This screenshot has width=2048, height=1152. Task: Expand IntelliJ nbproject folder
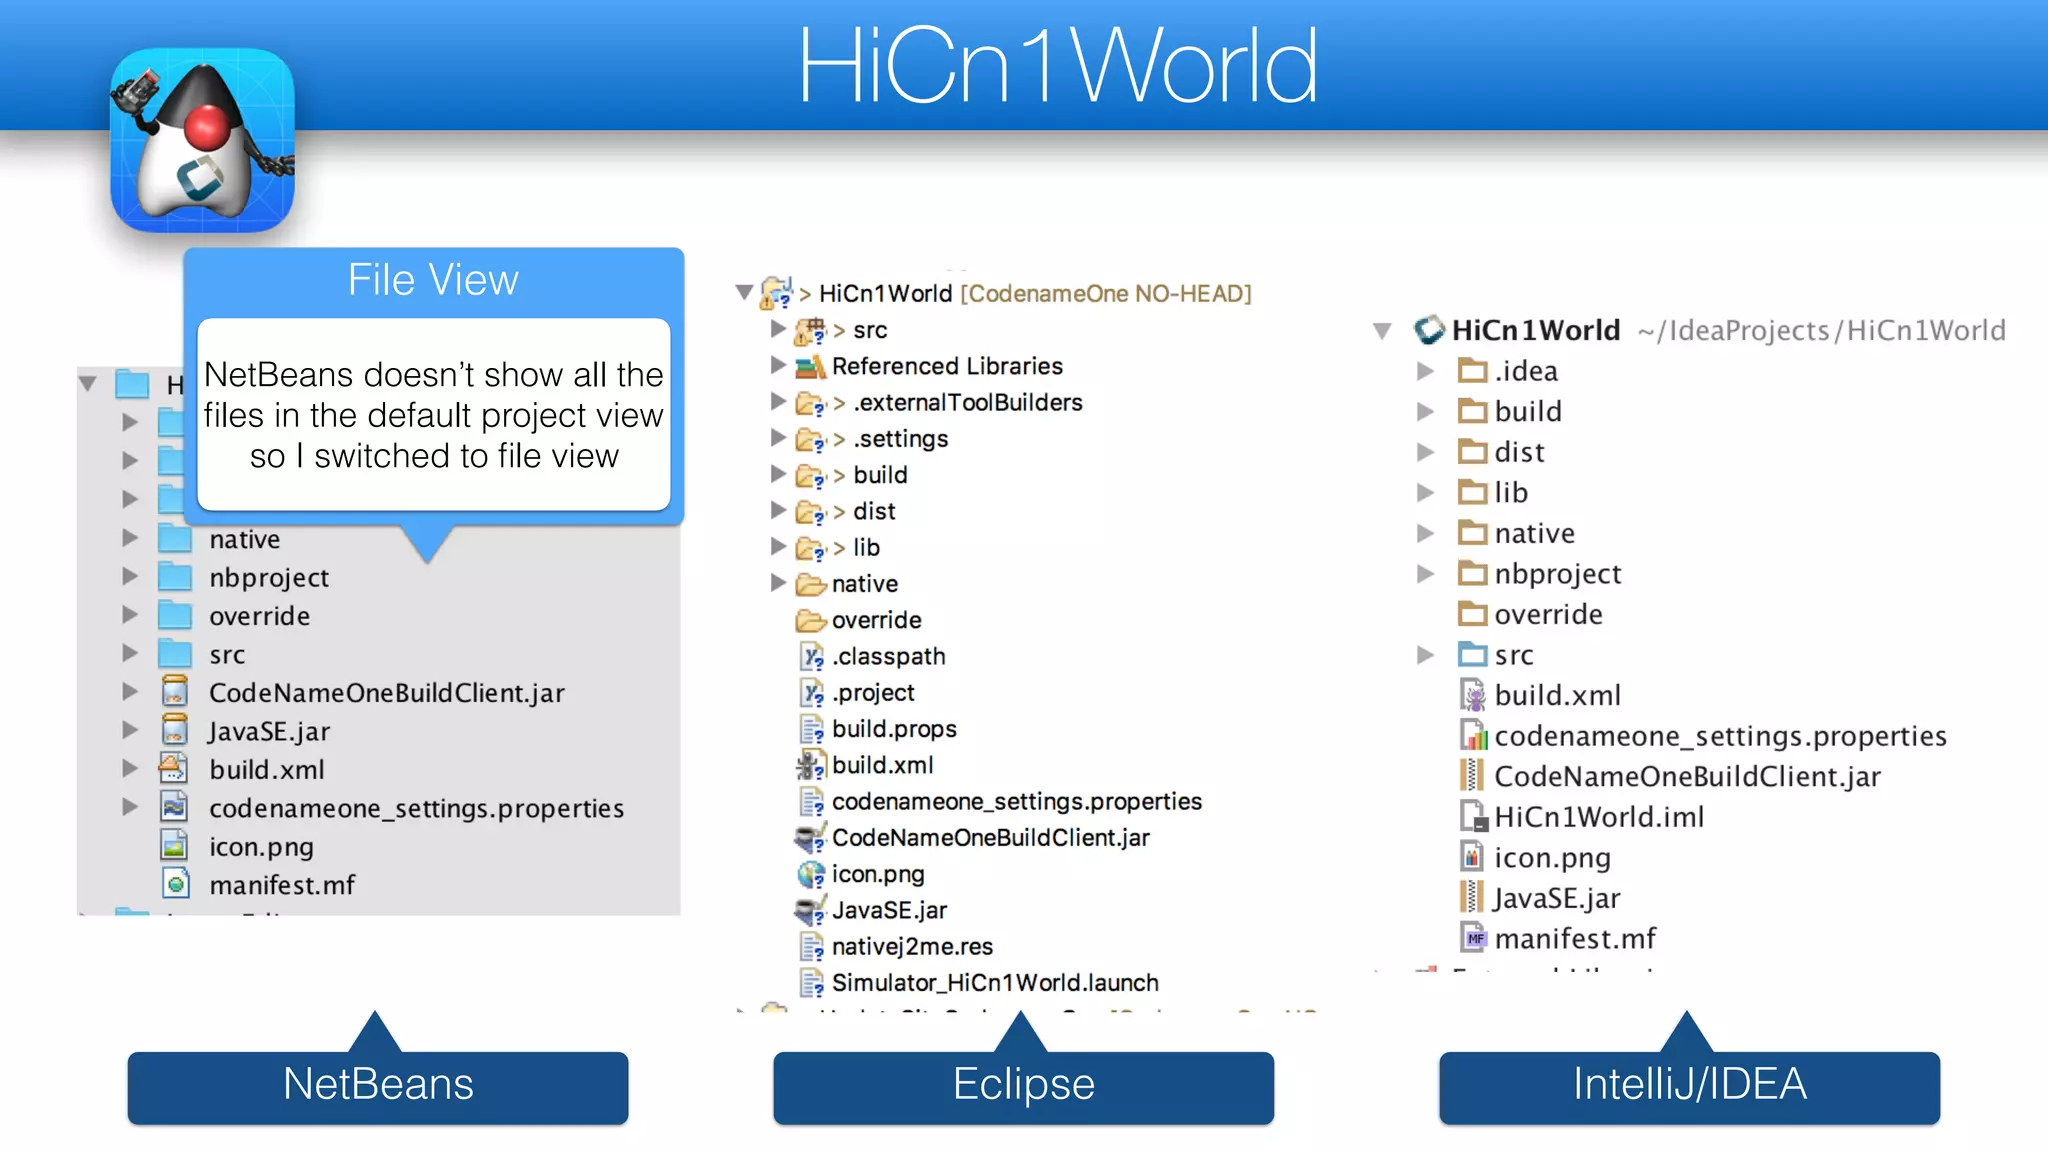click(1426, 573)
